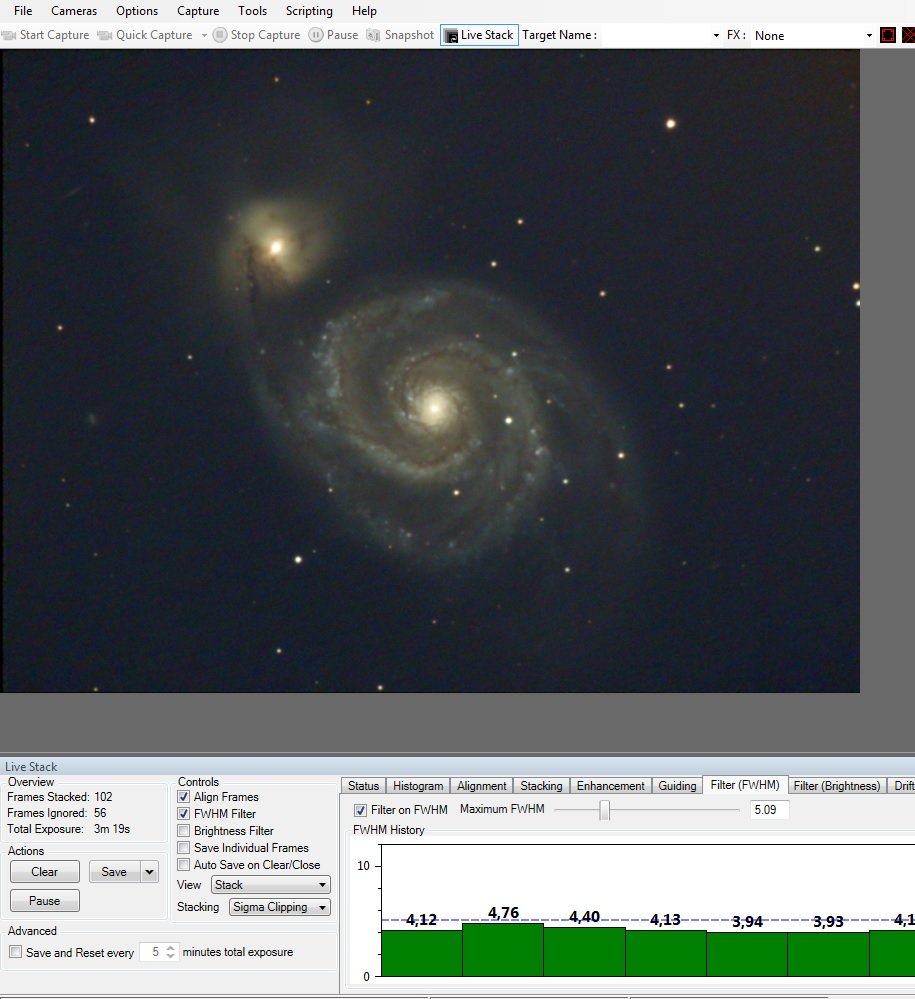The image size is (915, 999).
Task: Click the FWHM History bar labeled 4,76
Action: [503, 949]
